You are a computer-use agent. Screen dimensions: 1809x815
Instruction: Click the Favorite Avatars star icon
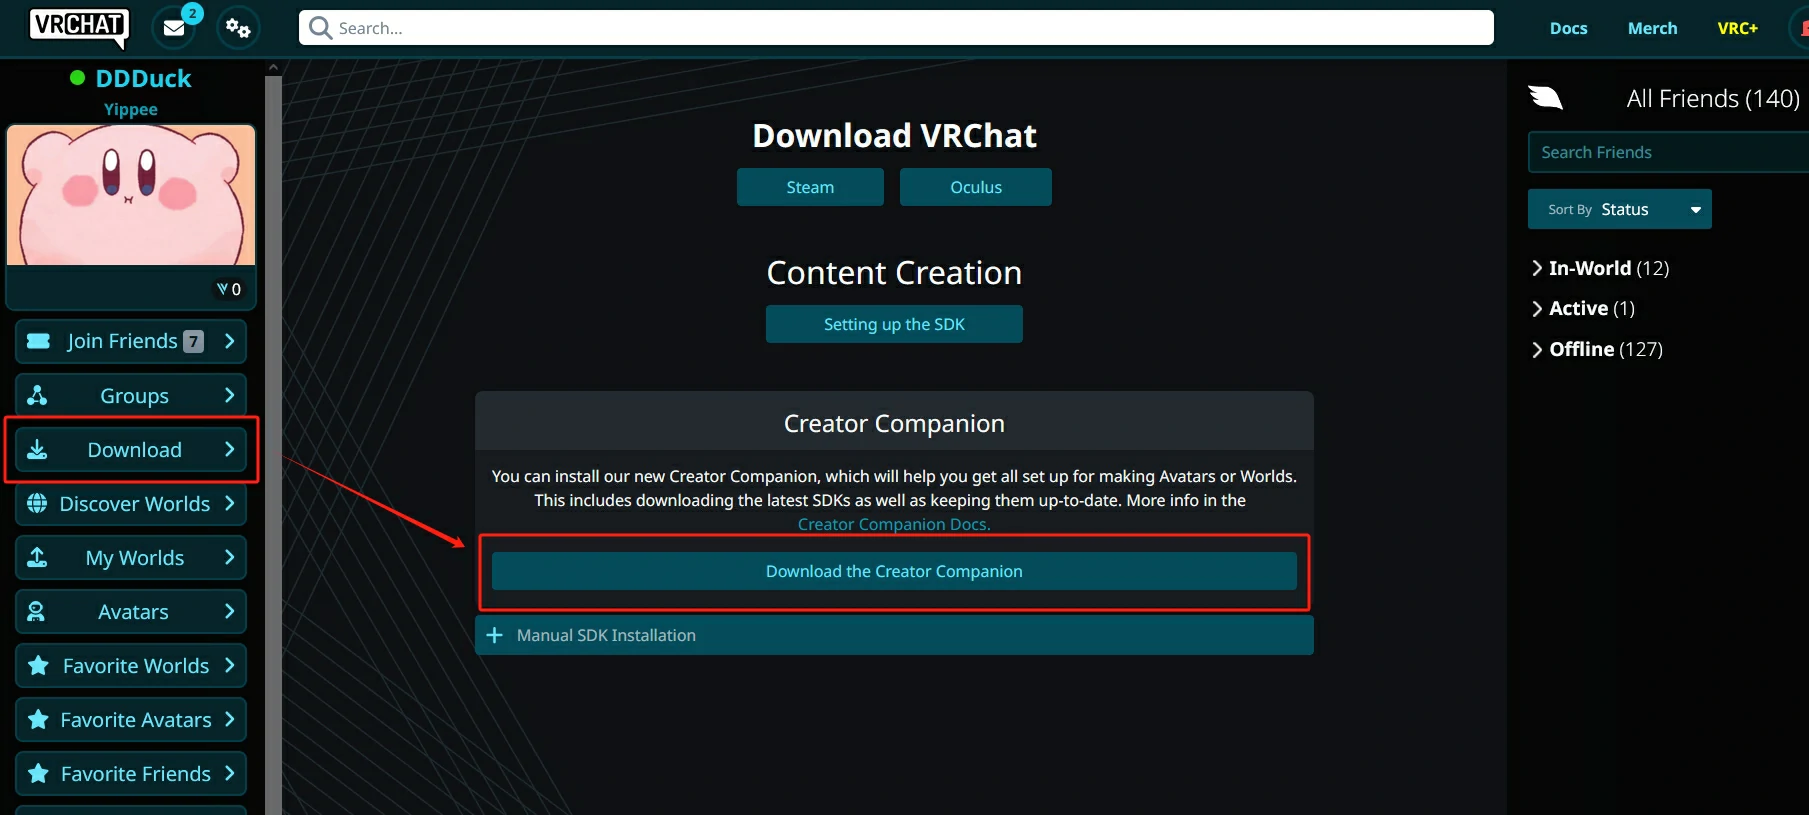(38, 719)
